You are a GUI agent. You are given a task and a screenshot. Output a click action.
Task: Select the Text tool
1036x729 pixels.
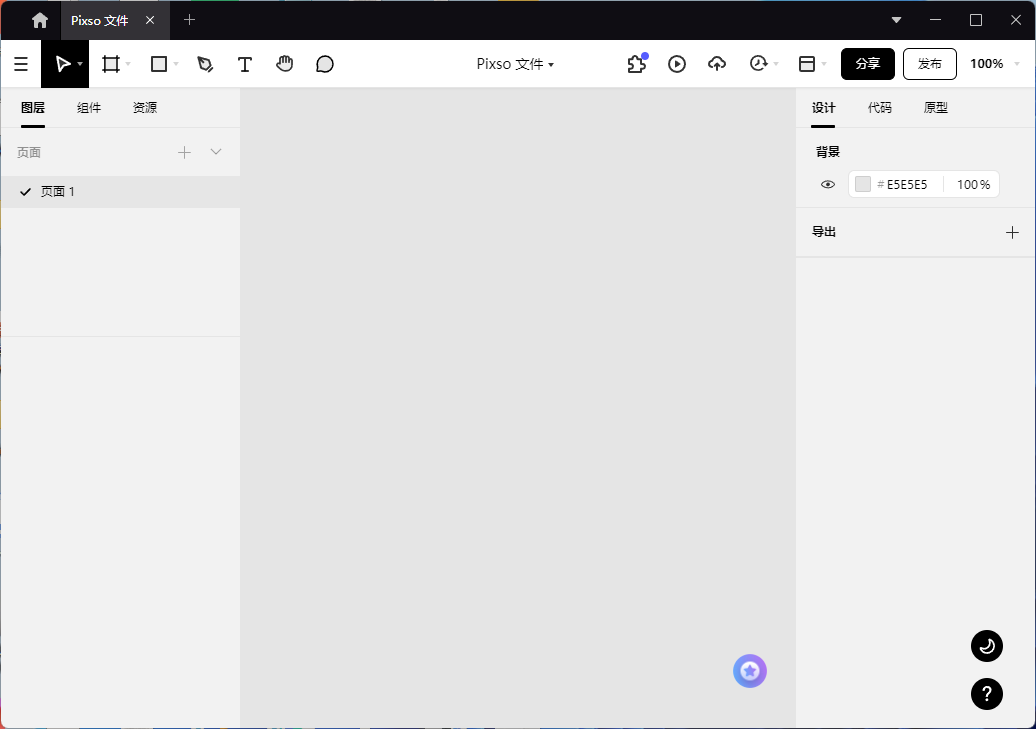[245, 64]
